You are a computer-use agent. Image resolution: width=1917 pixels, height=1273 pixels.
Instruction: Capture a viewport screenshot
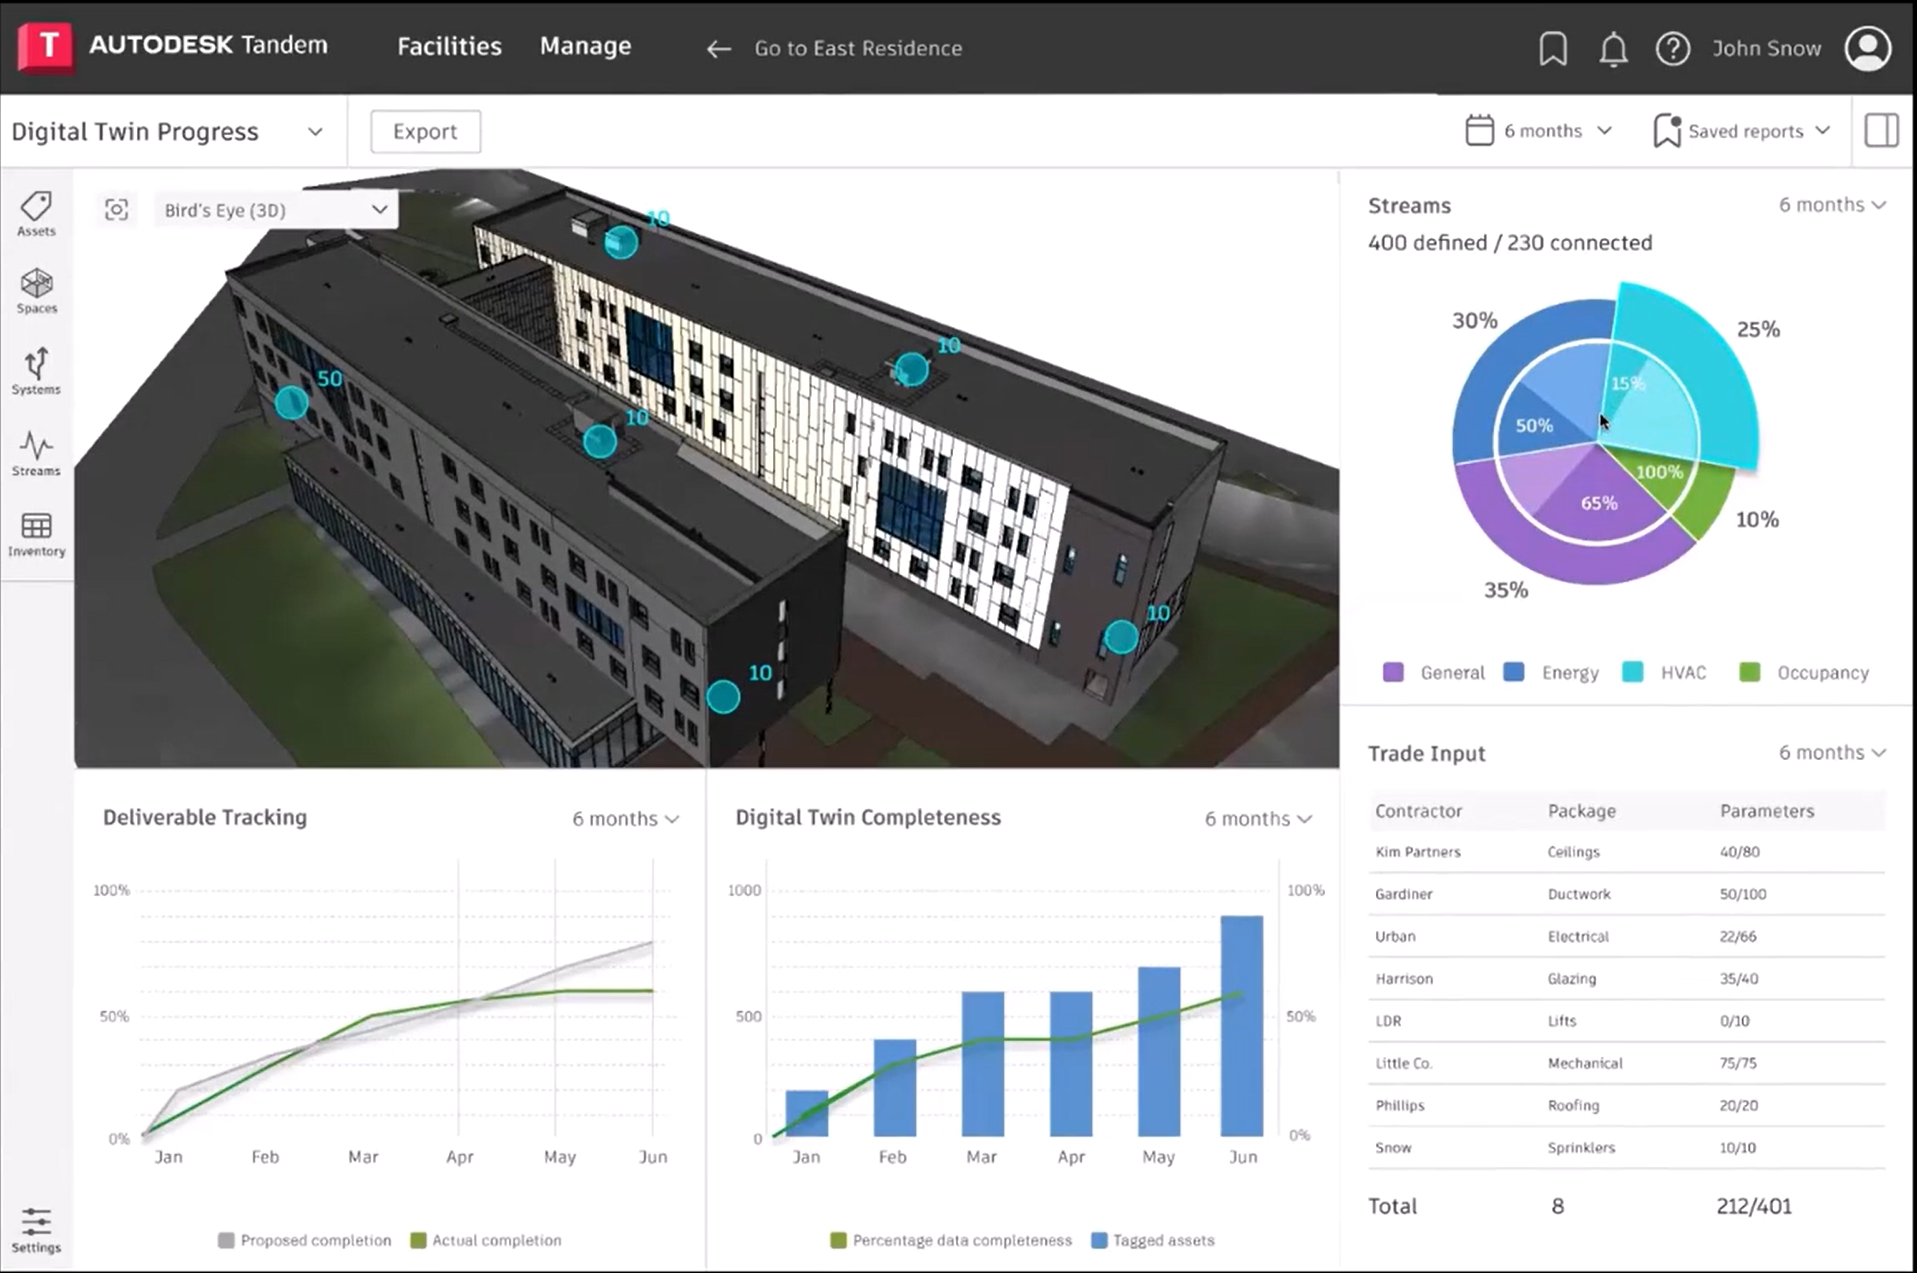(x=116, y=209)
